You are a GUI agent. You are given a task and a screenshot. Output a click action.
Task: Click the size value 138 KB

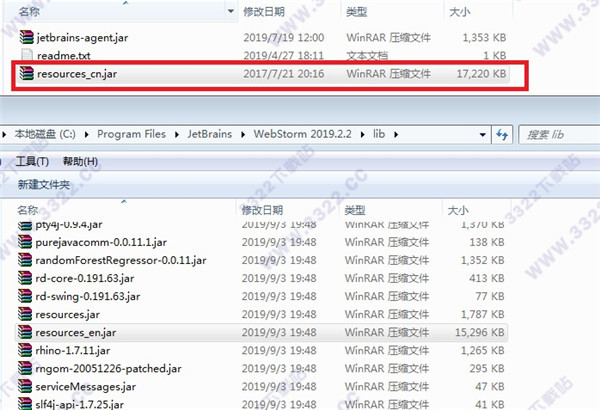coord(487,242)
